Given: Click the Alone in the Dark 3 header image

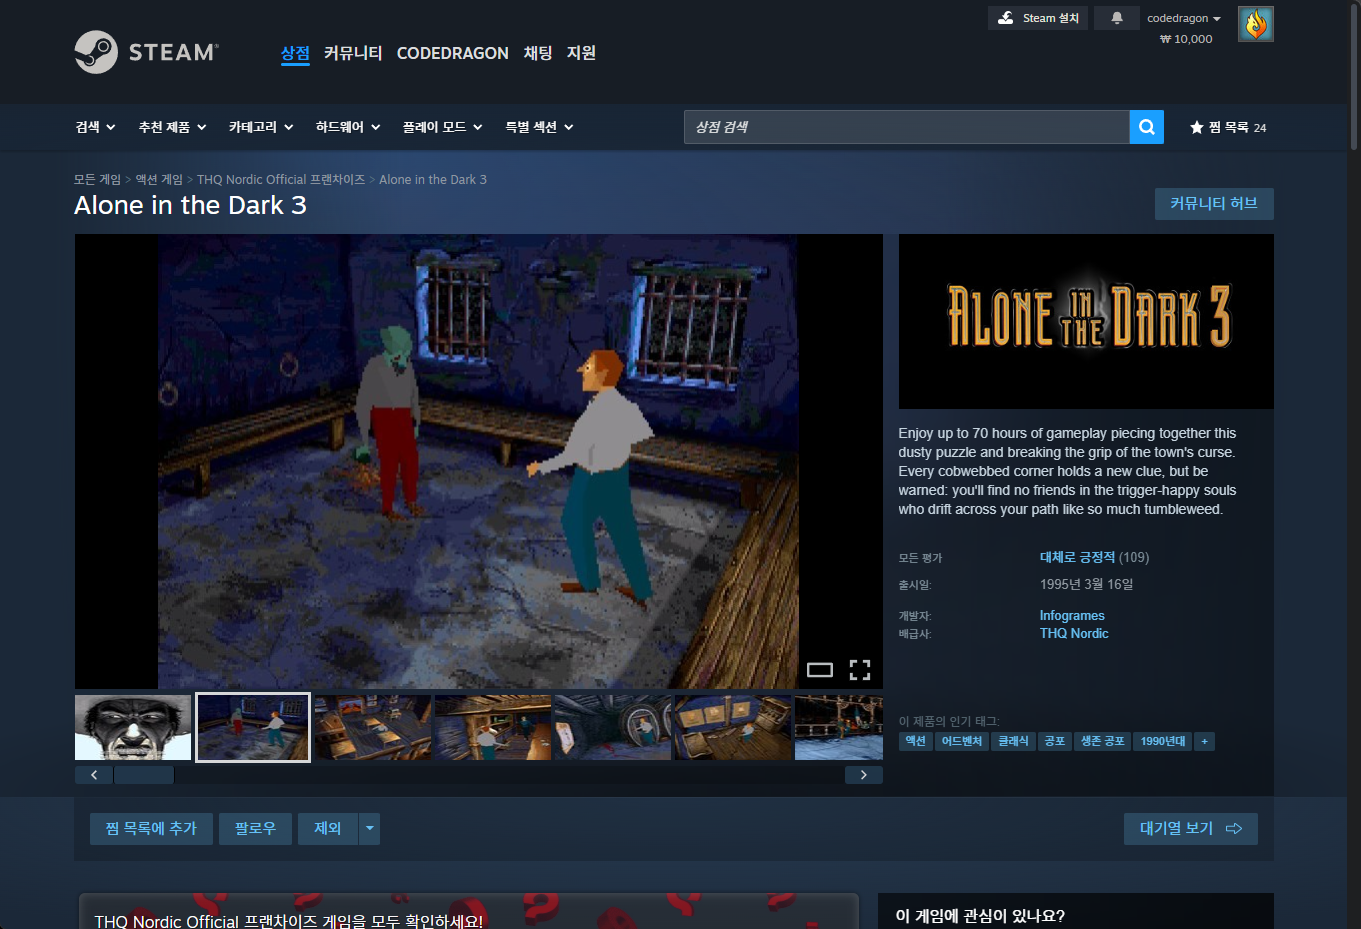Looking at the screenshot, I should click(x=1086, y=321).
